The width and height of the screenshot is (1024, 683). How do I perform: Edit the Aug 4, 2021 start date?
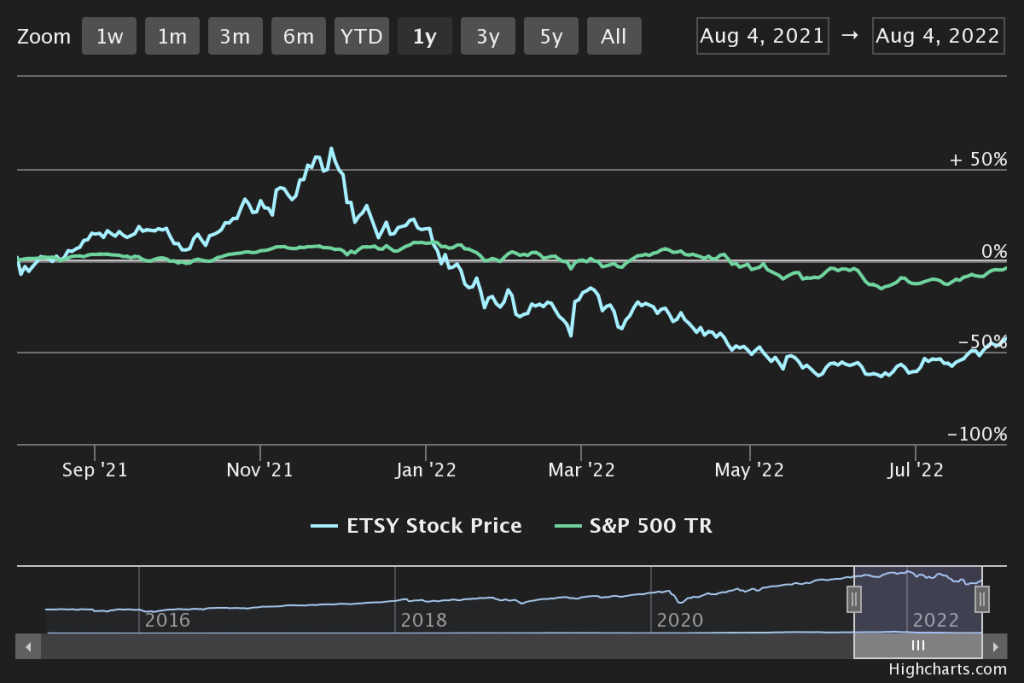[x=762, y=37]
